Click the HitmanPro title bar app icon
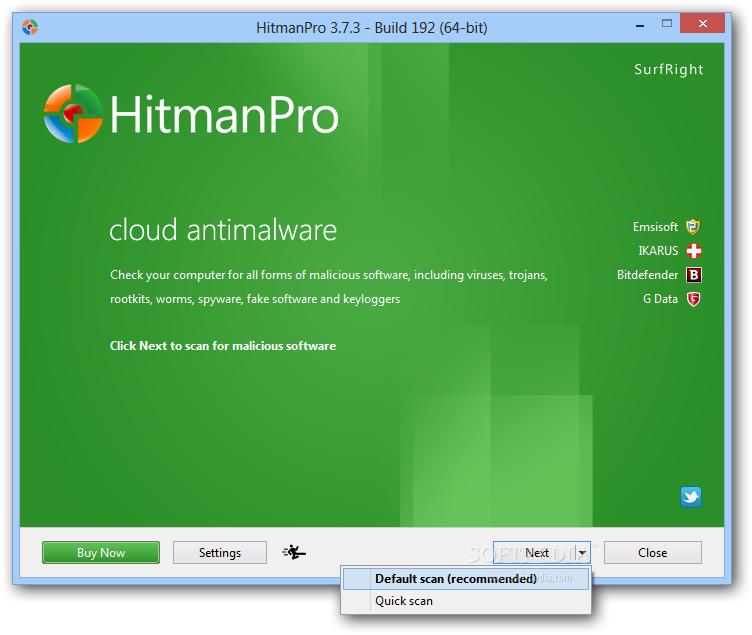752x635 pixels. 30,27
